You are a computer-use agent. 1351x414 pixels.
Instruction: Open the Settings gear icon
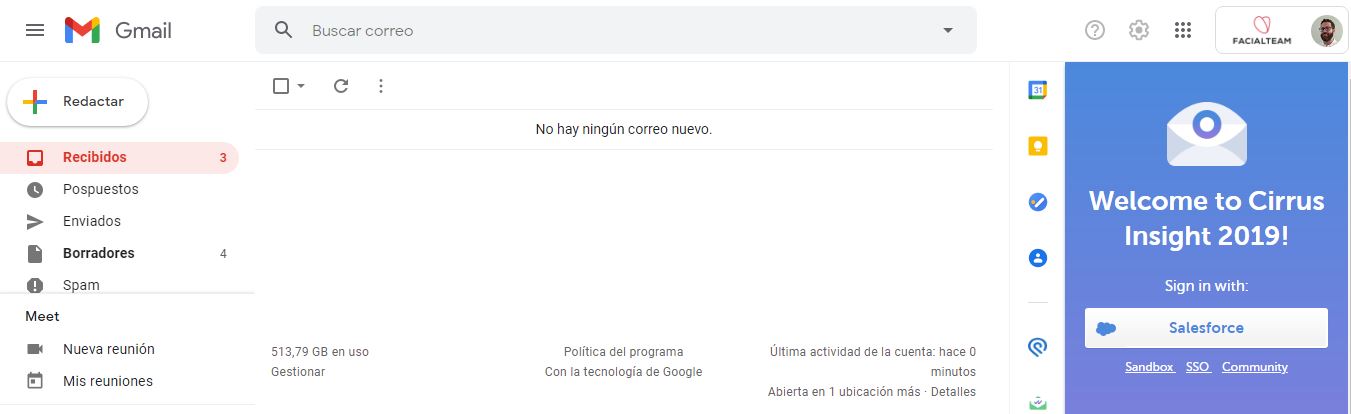tap(1139, 30)
